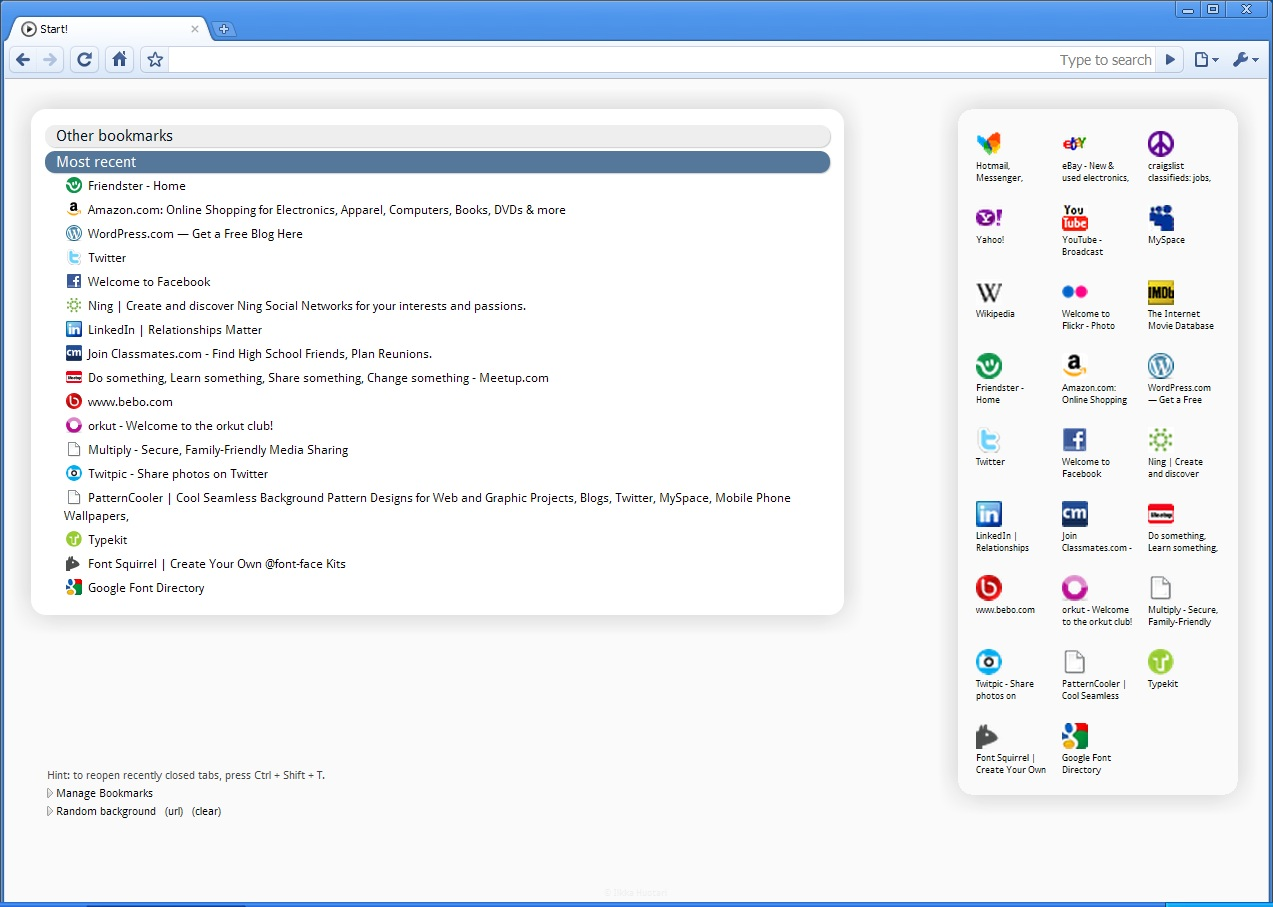Focus the address bar search field
This screenshot has width=1273, height=907.
[x=662, y=60]
